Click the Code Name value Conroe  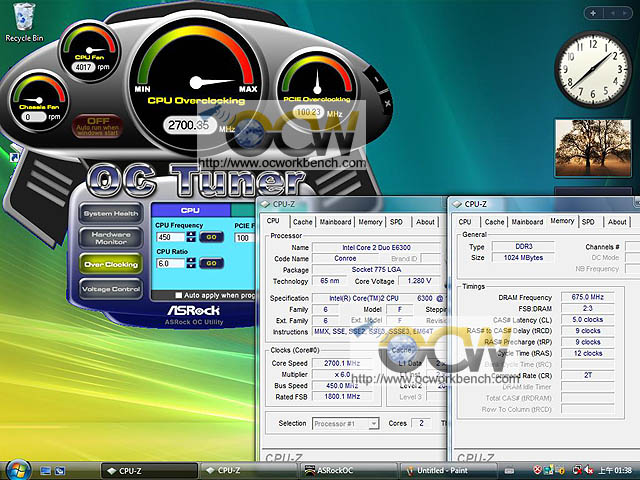click(x=345, y=258)
